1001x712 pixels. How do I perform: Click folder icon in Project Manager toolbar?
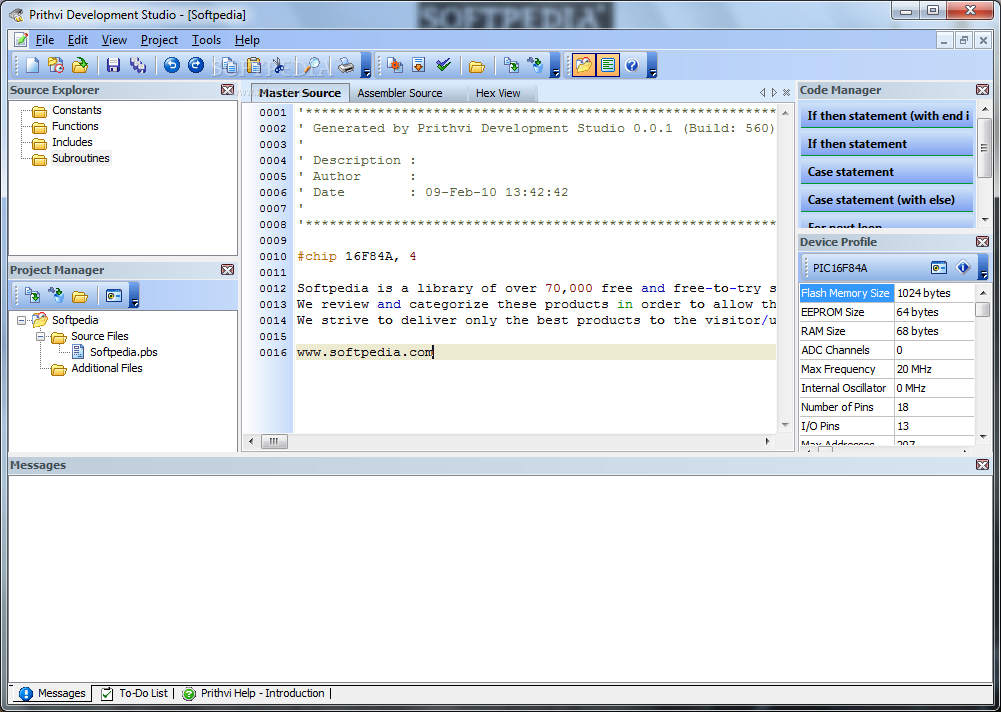80,296
